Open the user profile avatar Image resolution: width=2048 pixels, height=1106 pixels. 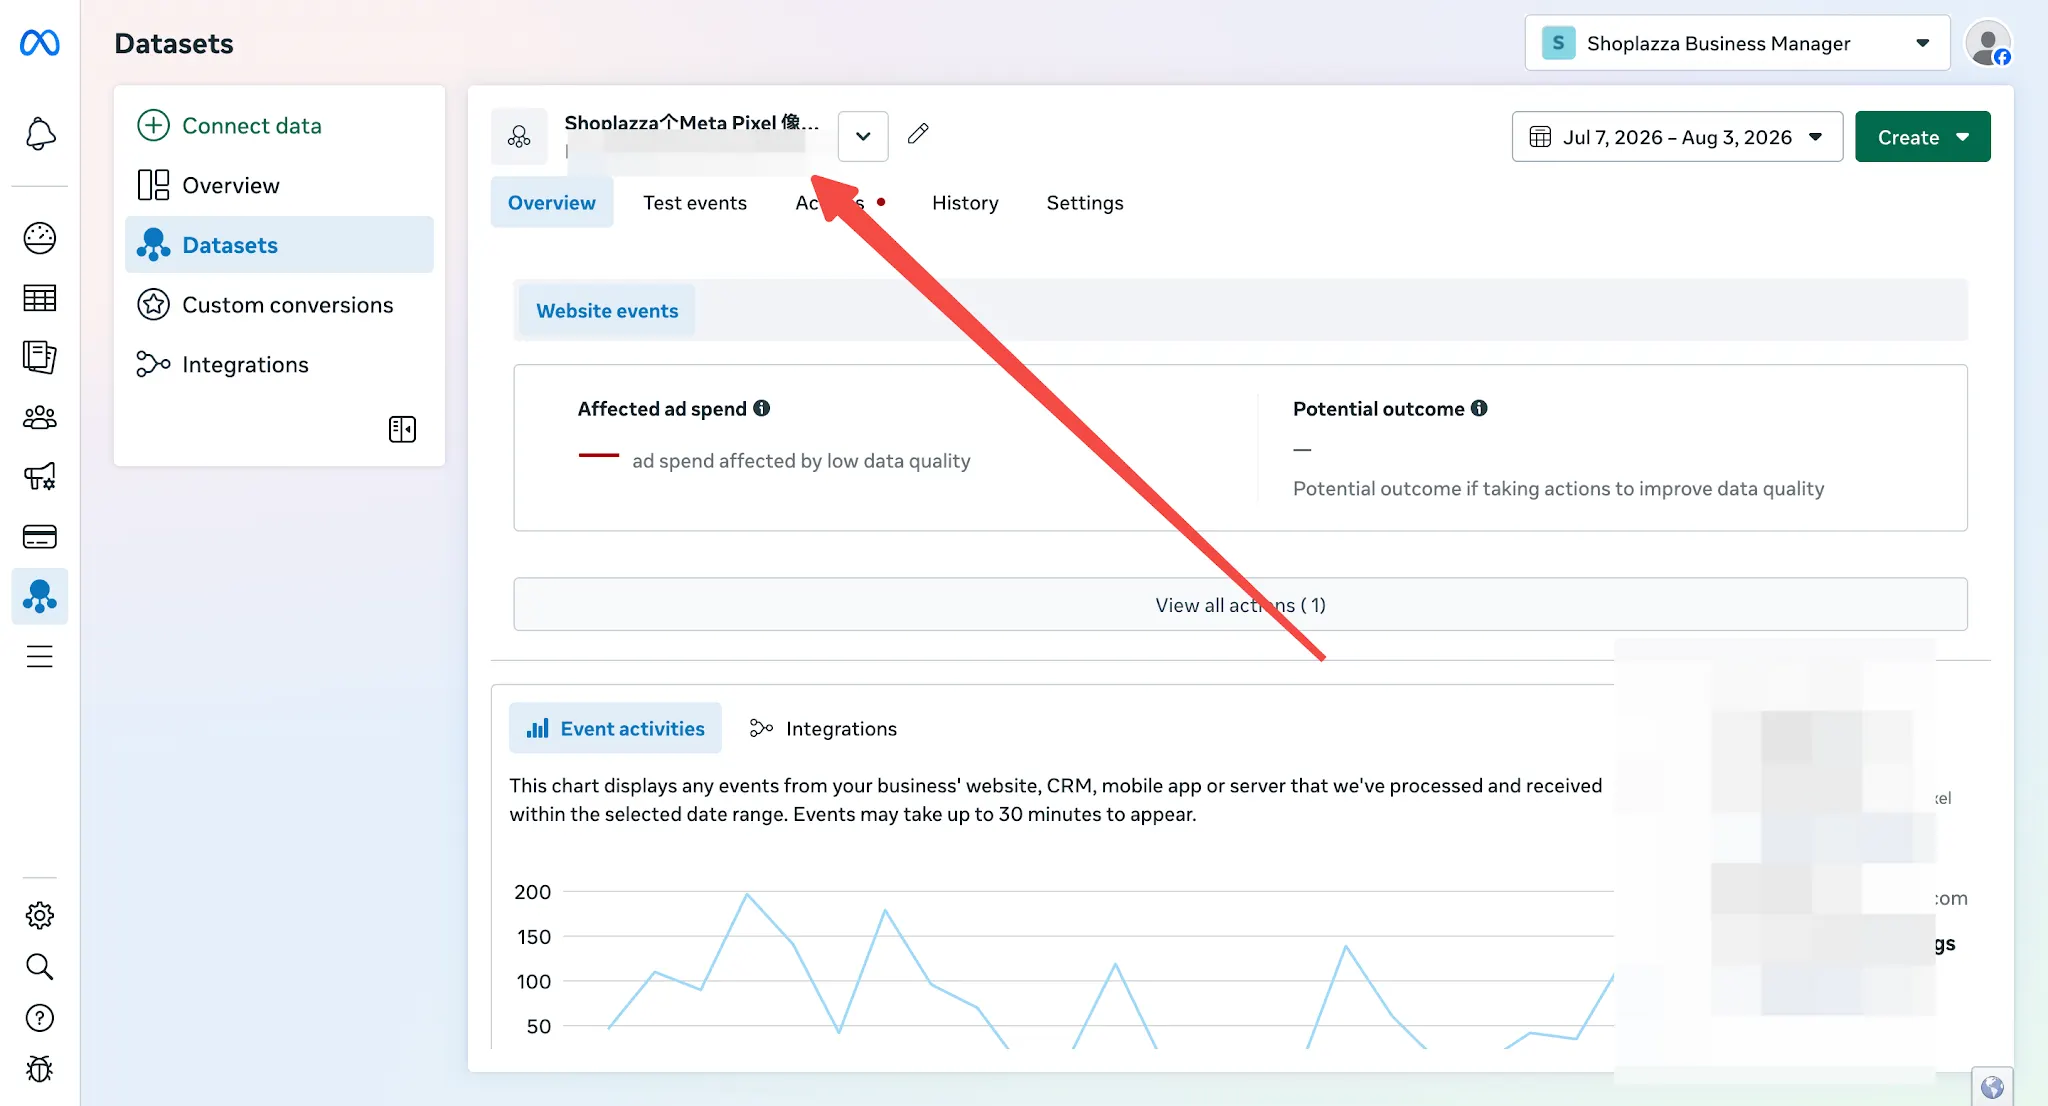(1988, 43)
